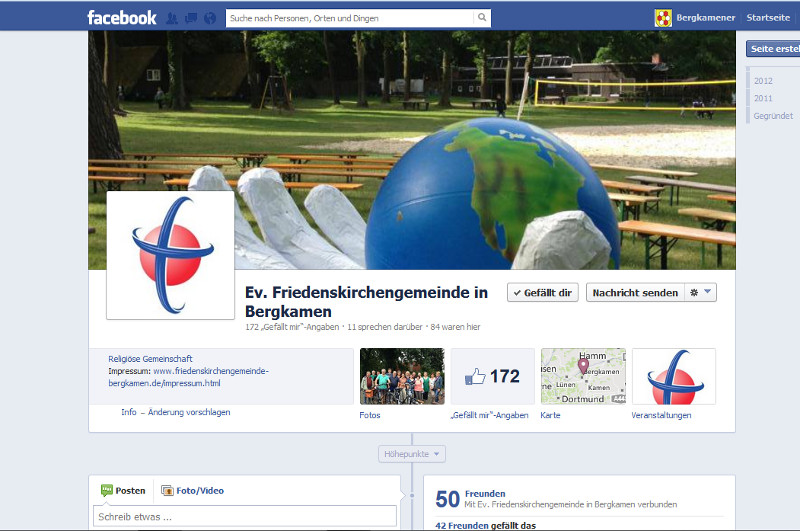Open the Karte map thumbnail
Screen dimensions: 800x531
pos(583,376)
